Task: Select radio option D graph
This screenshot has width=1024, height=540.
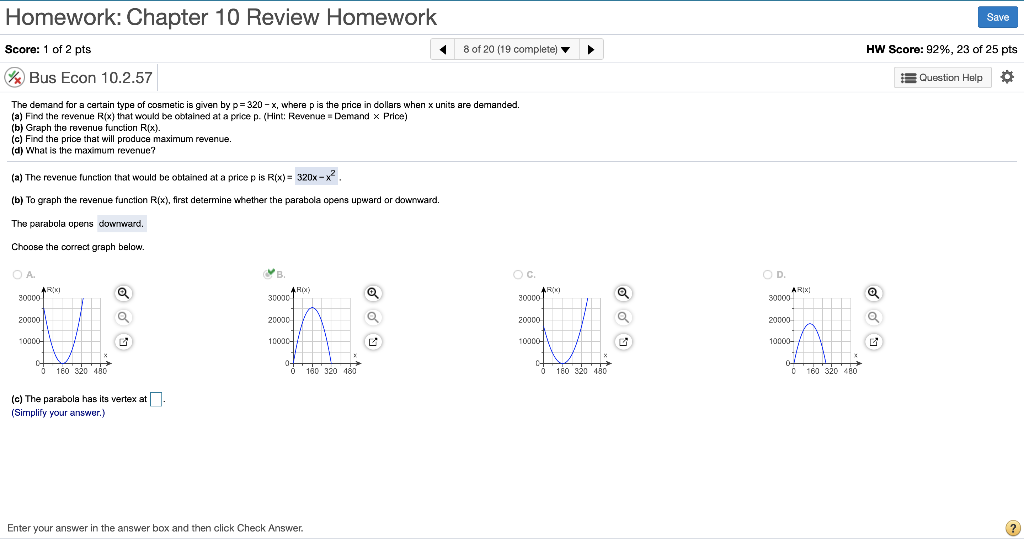Action: pyautogui.click(x=768, y=274)
